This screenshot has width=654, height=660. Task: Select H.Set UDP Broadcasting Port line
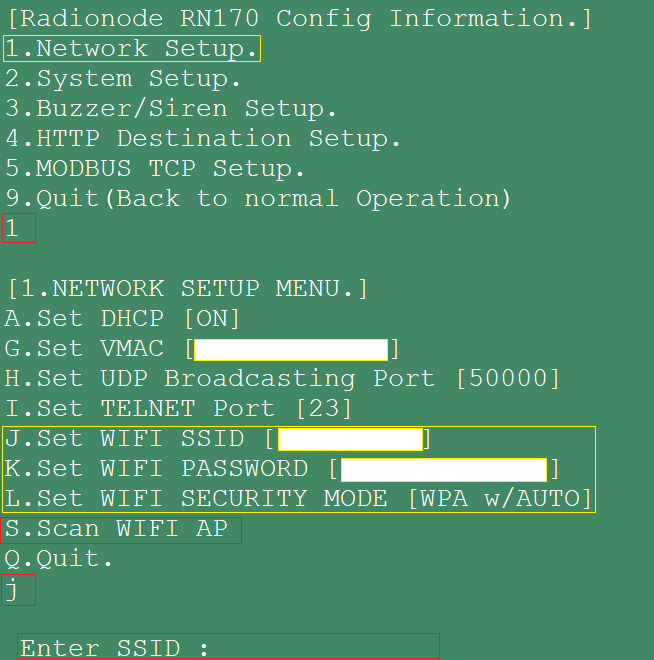282,378
